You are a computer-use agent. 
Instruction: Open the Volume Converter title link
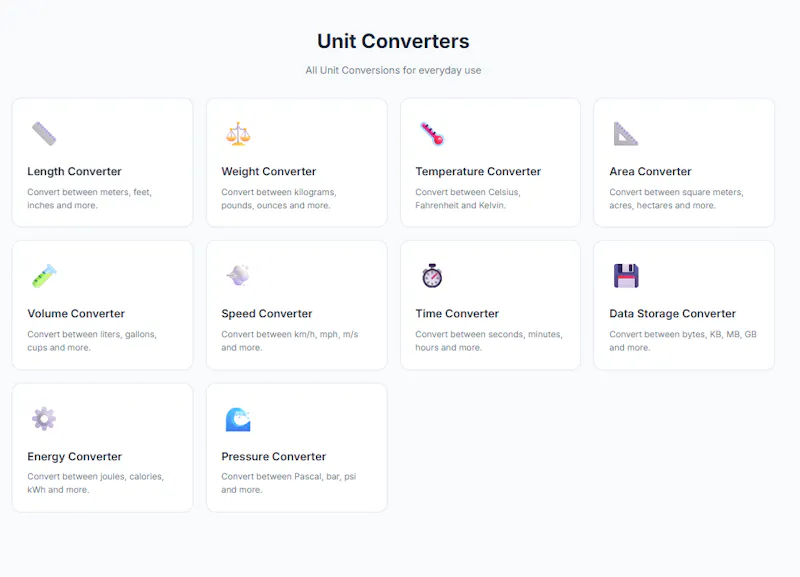[x=76, y=314]
